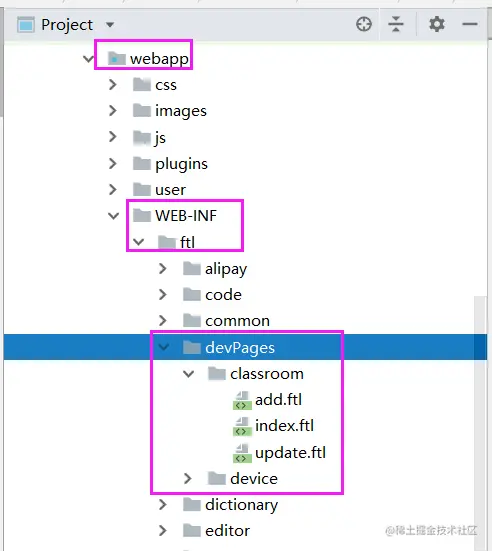The image size is (492, 551).
Task: Select the device folder icon
Action: (217, 479)
